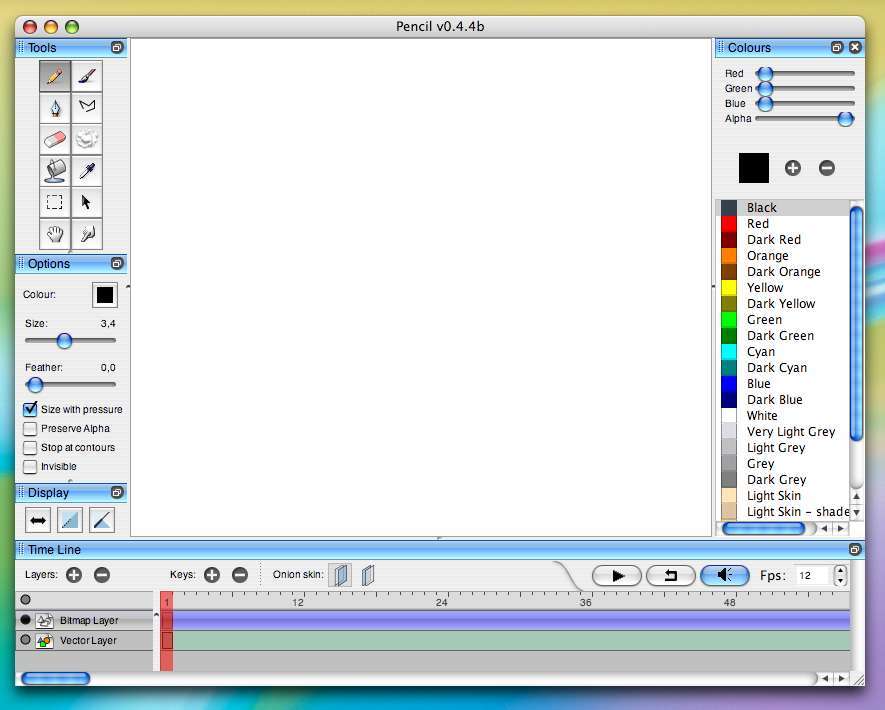Undock the Time Line panel
The image size is (885, 710).
[855, 549]
